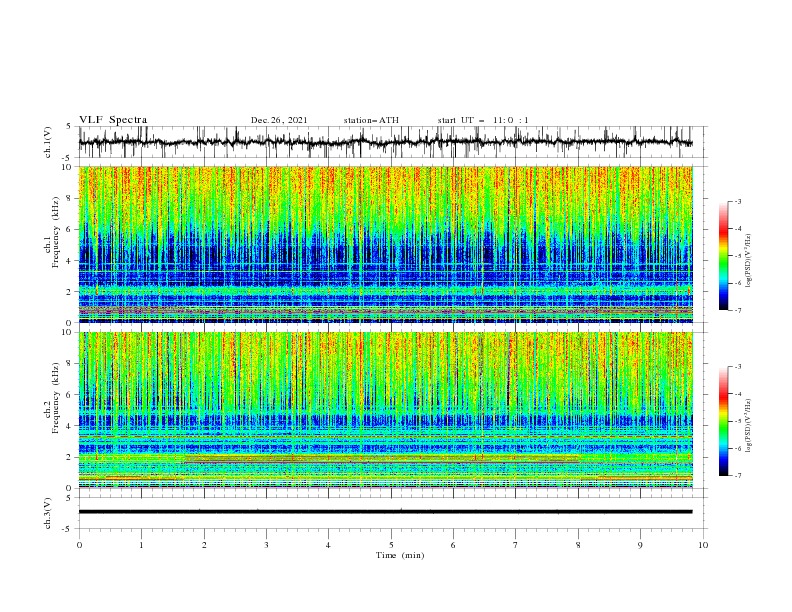The image size is (792, 612).
Task: Click inside the ch.1 spectrogram panel
Action: (x=385, y=244)
